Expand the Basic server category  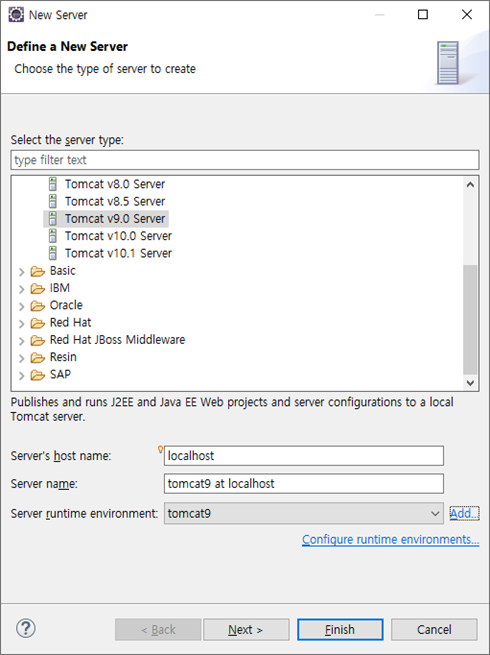21,272
